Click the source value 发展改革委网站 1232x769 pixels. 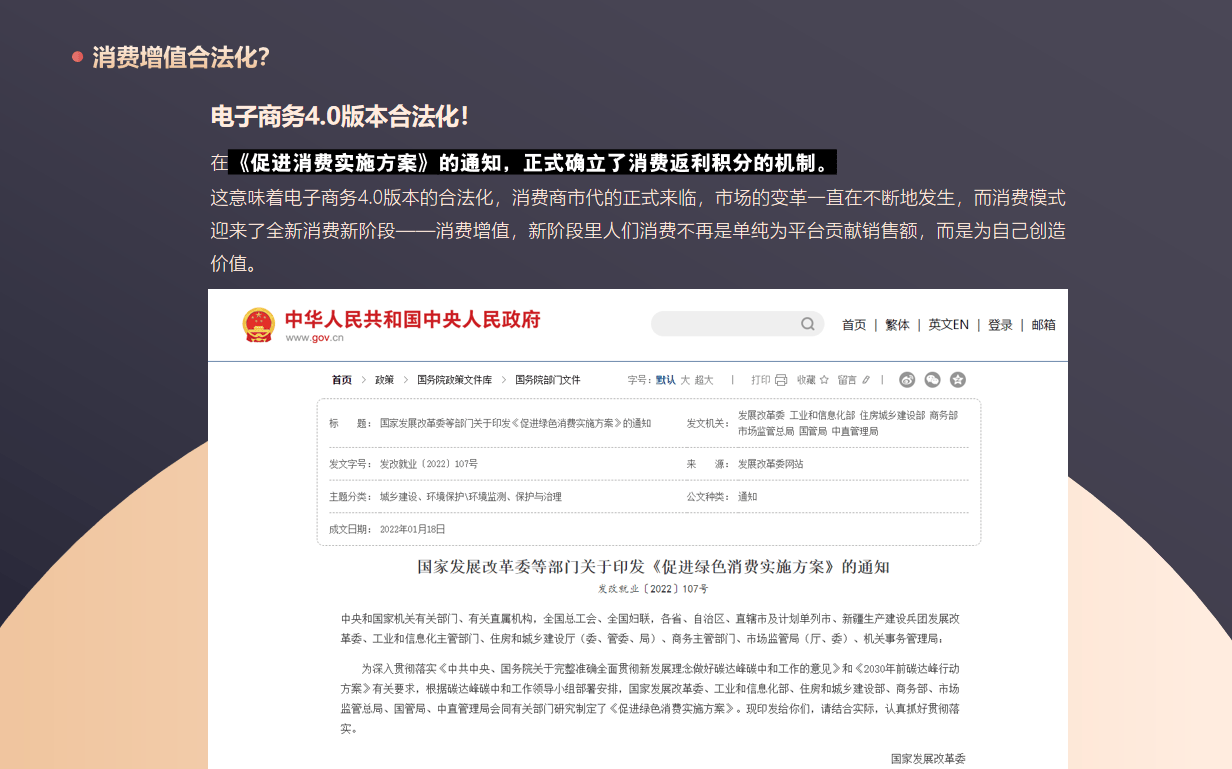[770, 464]
